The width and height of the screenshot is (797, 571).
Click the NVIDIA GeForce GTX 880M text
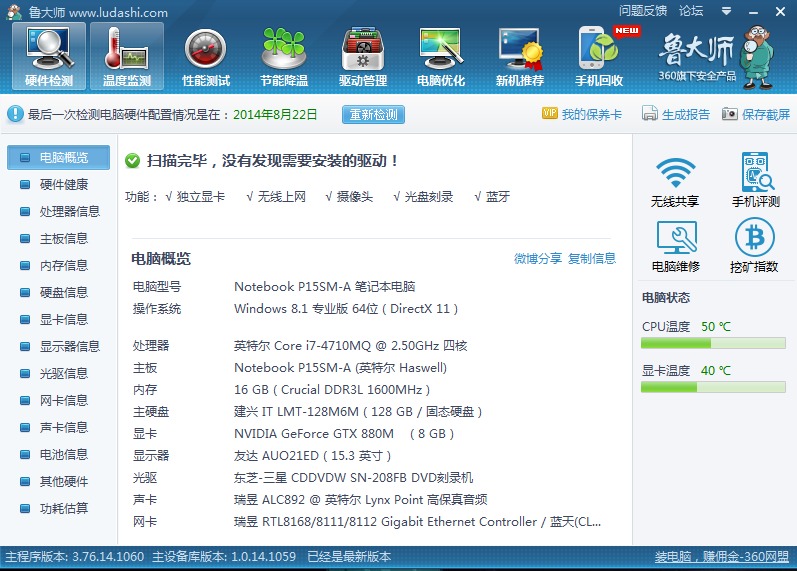click(314, 434)
